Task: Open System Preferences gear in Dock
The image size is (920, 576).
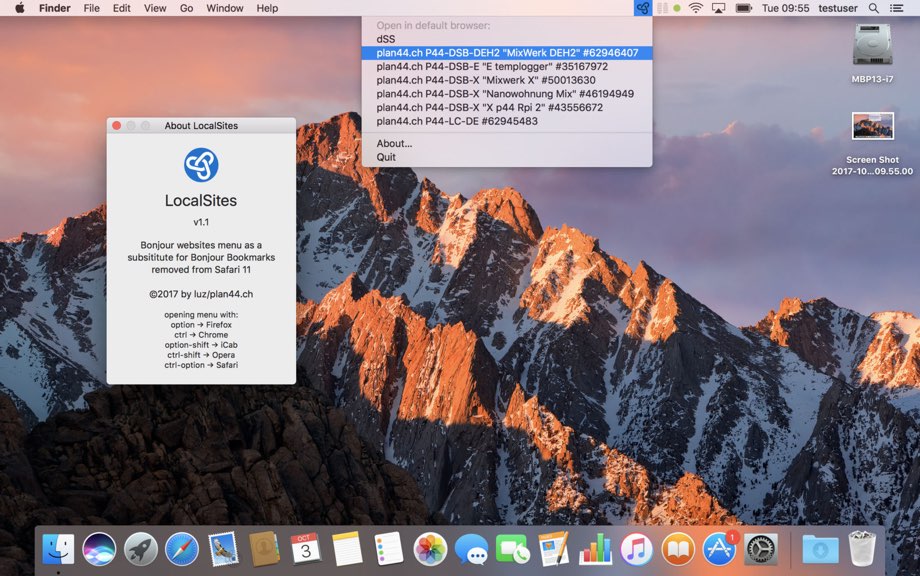Action: (760, 549)
